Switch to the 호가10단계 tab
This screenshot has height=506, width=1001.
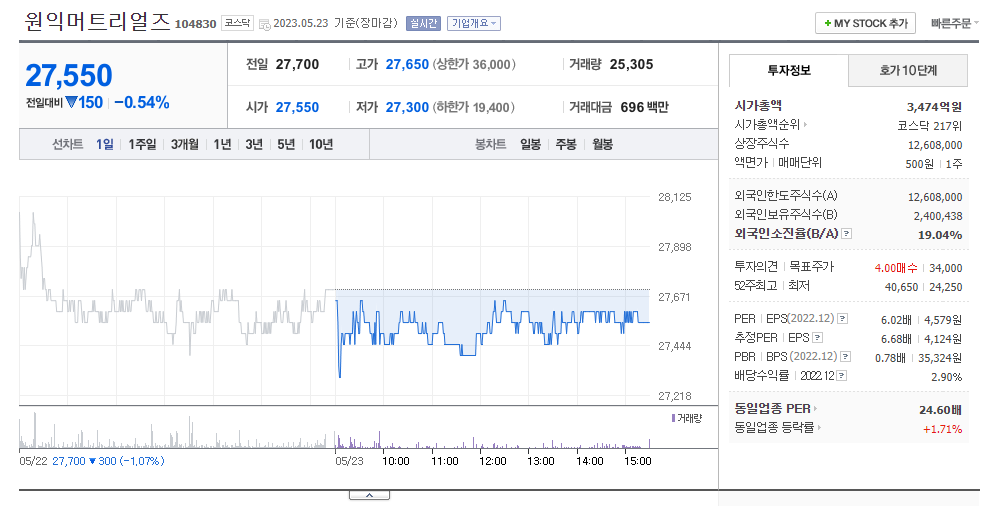click(908, 70)
